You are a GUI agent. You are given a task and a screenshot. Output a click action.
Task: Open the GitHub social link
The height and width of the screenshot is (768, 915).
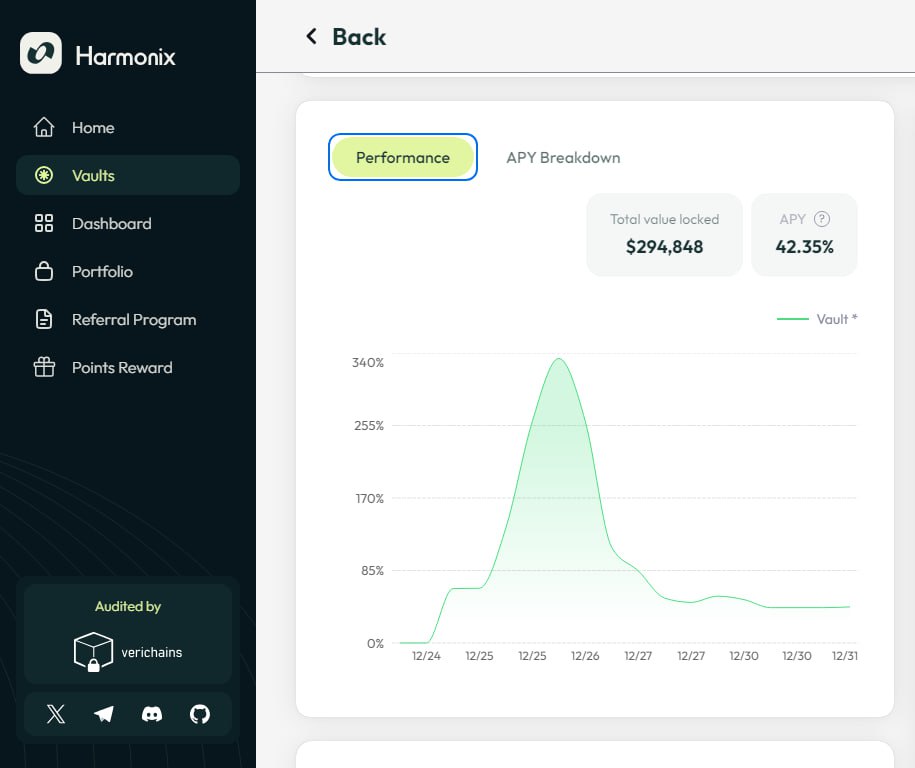tap(200, 714)
